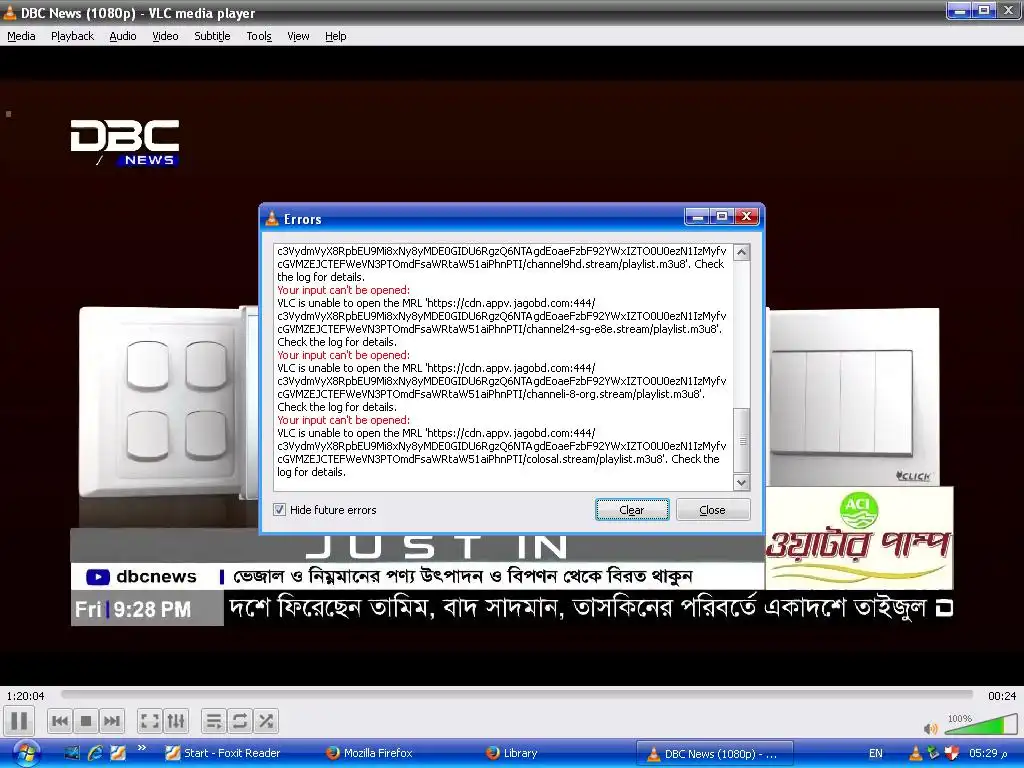1024x768 pixels.
Task: Close the VLC main window
Action: (x=1008, y=11)
